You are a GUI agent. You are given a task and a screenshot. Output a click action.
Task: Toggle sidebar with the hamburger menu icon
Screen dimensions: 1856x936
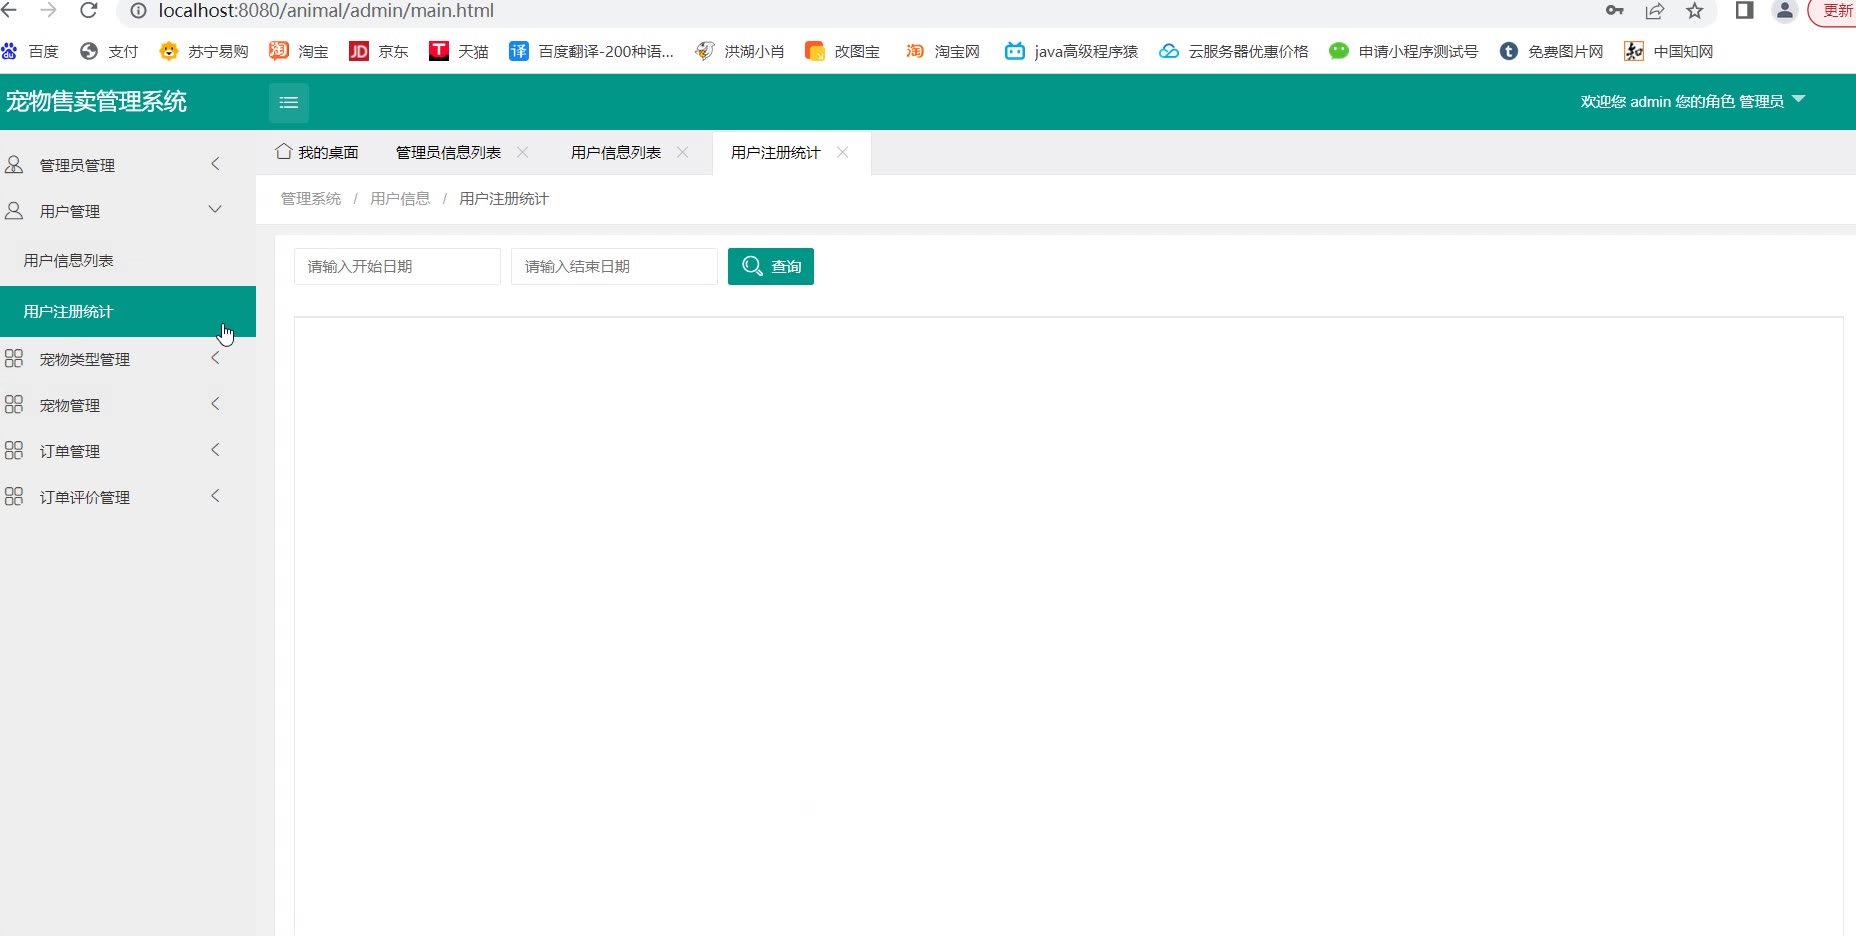click(x=289, y=102)
